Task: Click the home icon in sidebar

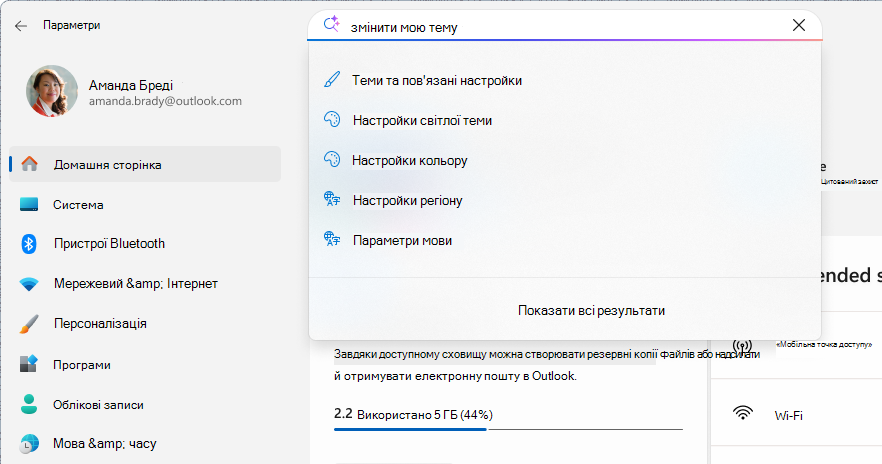Action: point(29,164)
